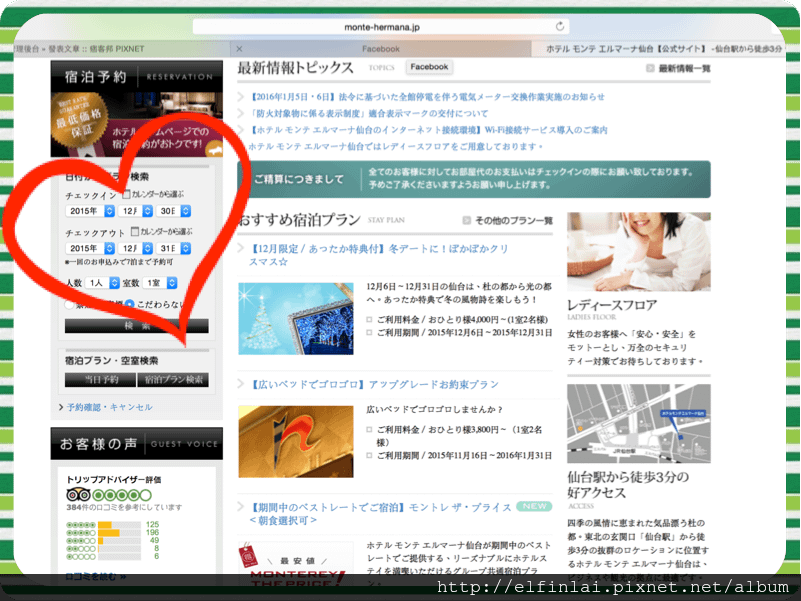This screenshot has height=601, width=801.
Task: Open 人数 1人 guest count dropdown
Action: 103,283
